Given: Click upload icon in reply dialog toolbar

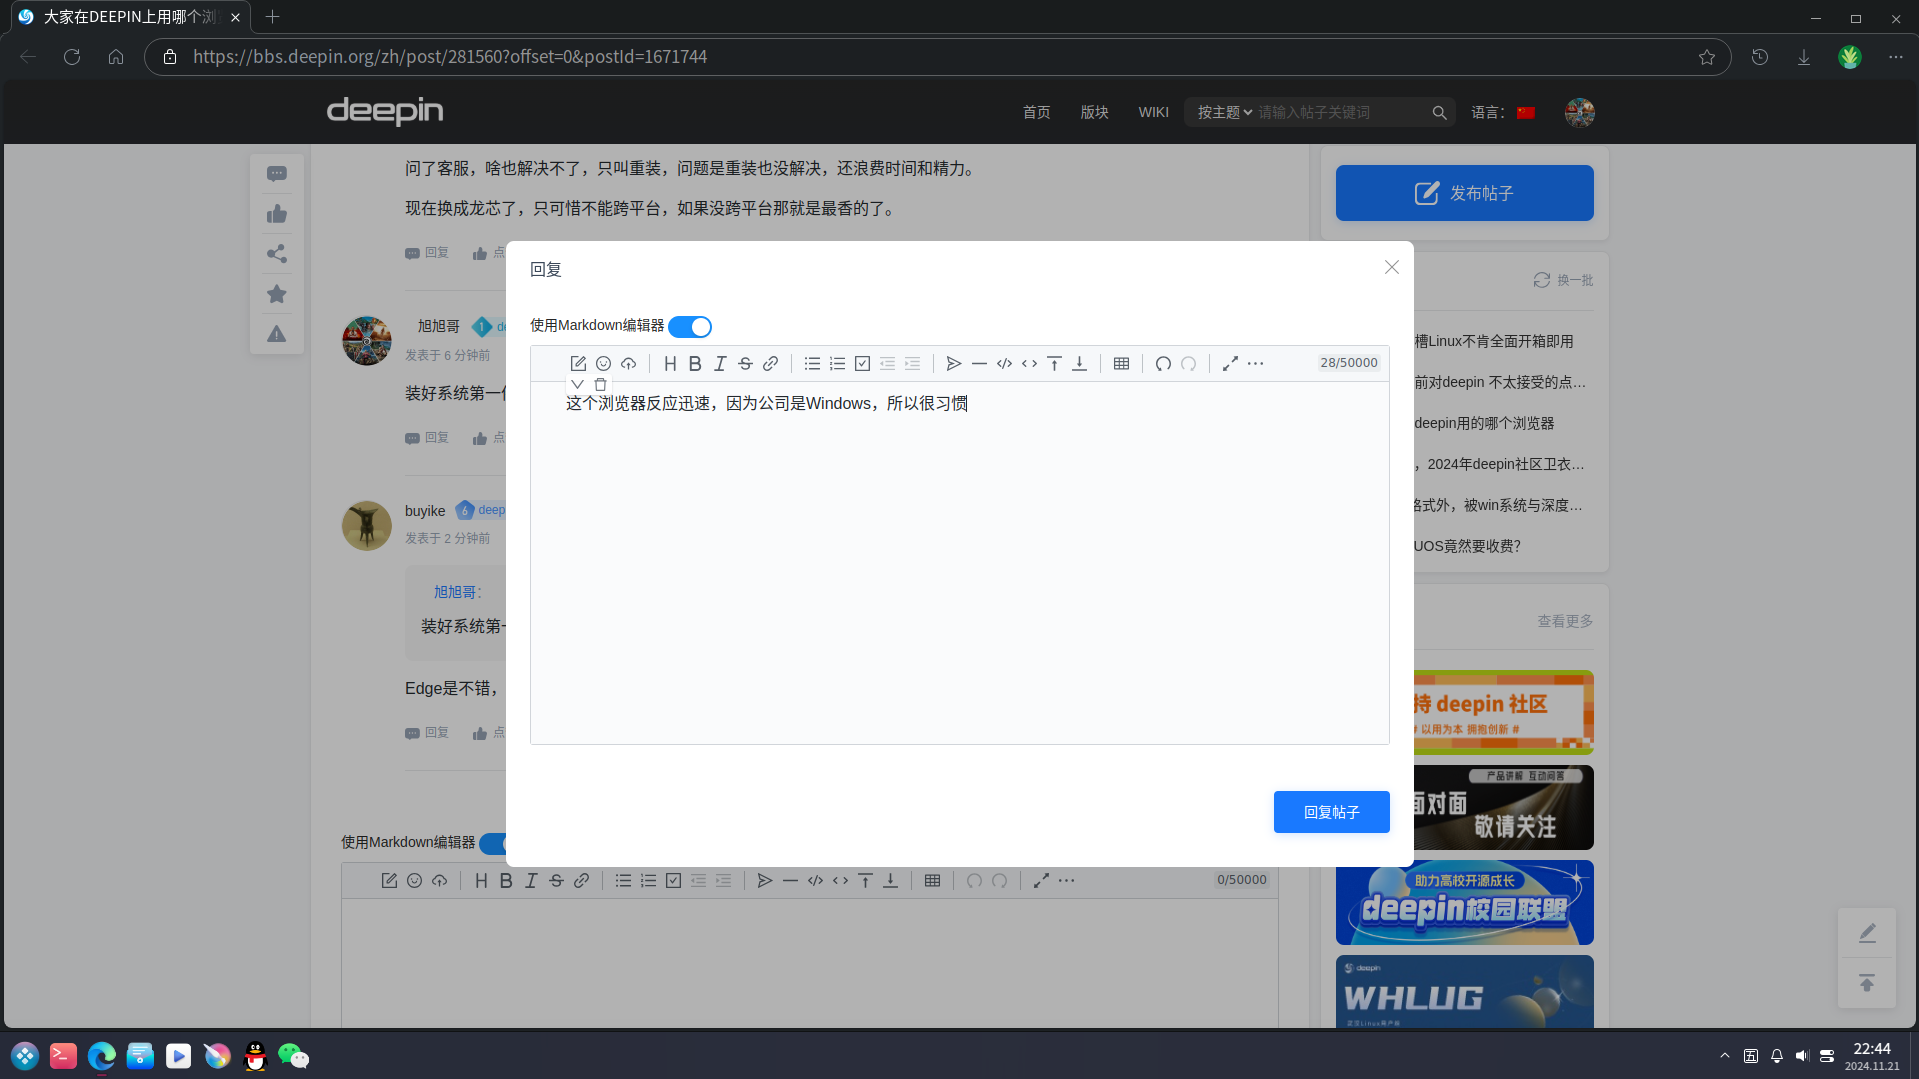Looking at the screenshot, I should tap(628, 364).
